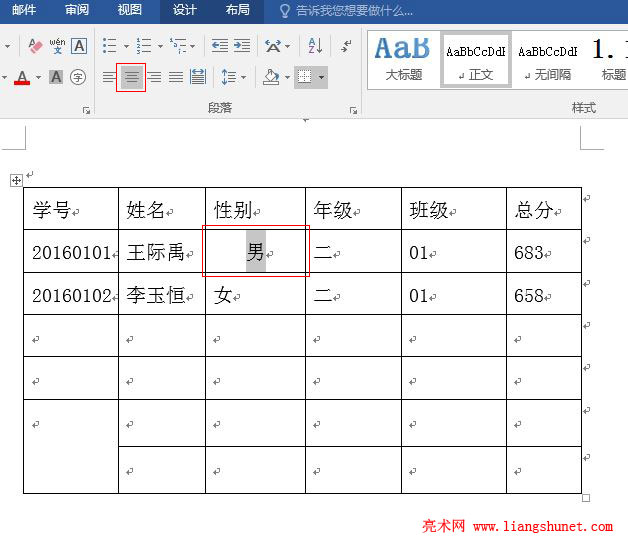Screen dimensions: 628x543
Task: Click the Distributed alignment icon
Action: tap(198, 77)
